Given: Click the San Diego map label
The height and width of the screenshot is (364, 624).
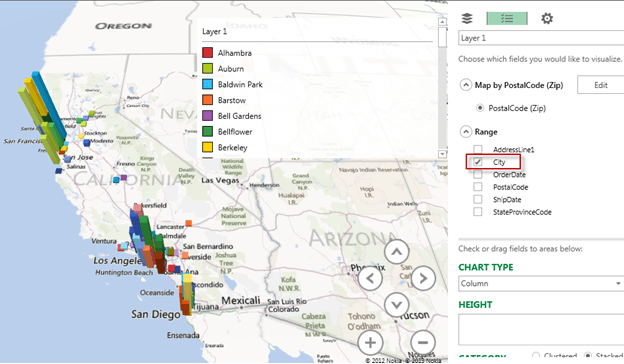Looking at the screenshot, I should pyautogui.click(x=156, y=314).
